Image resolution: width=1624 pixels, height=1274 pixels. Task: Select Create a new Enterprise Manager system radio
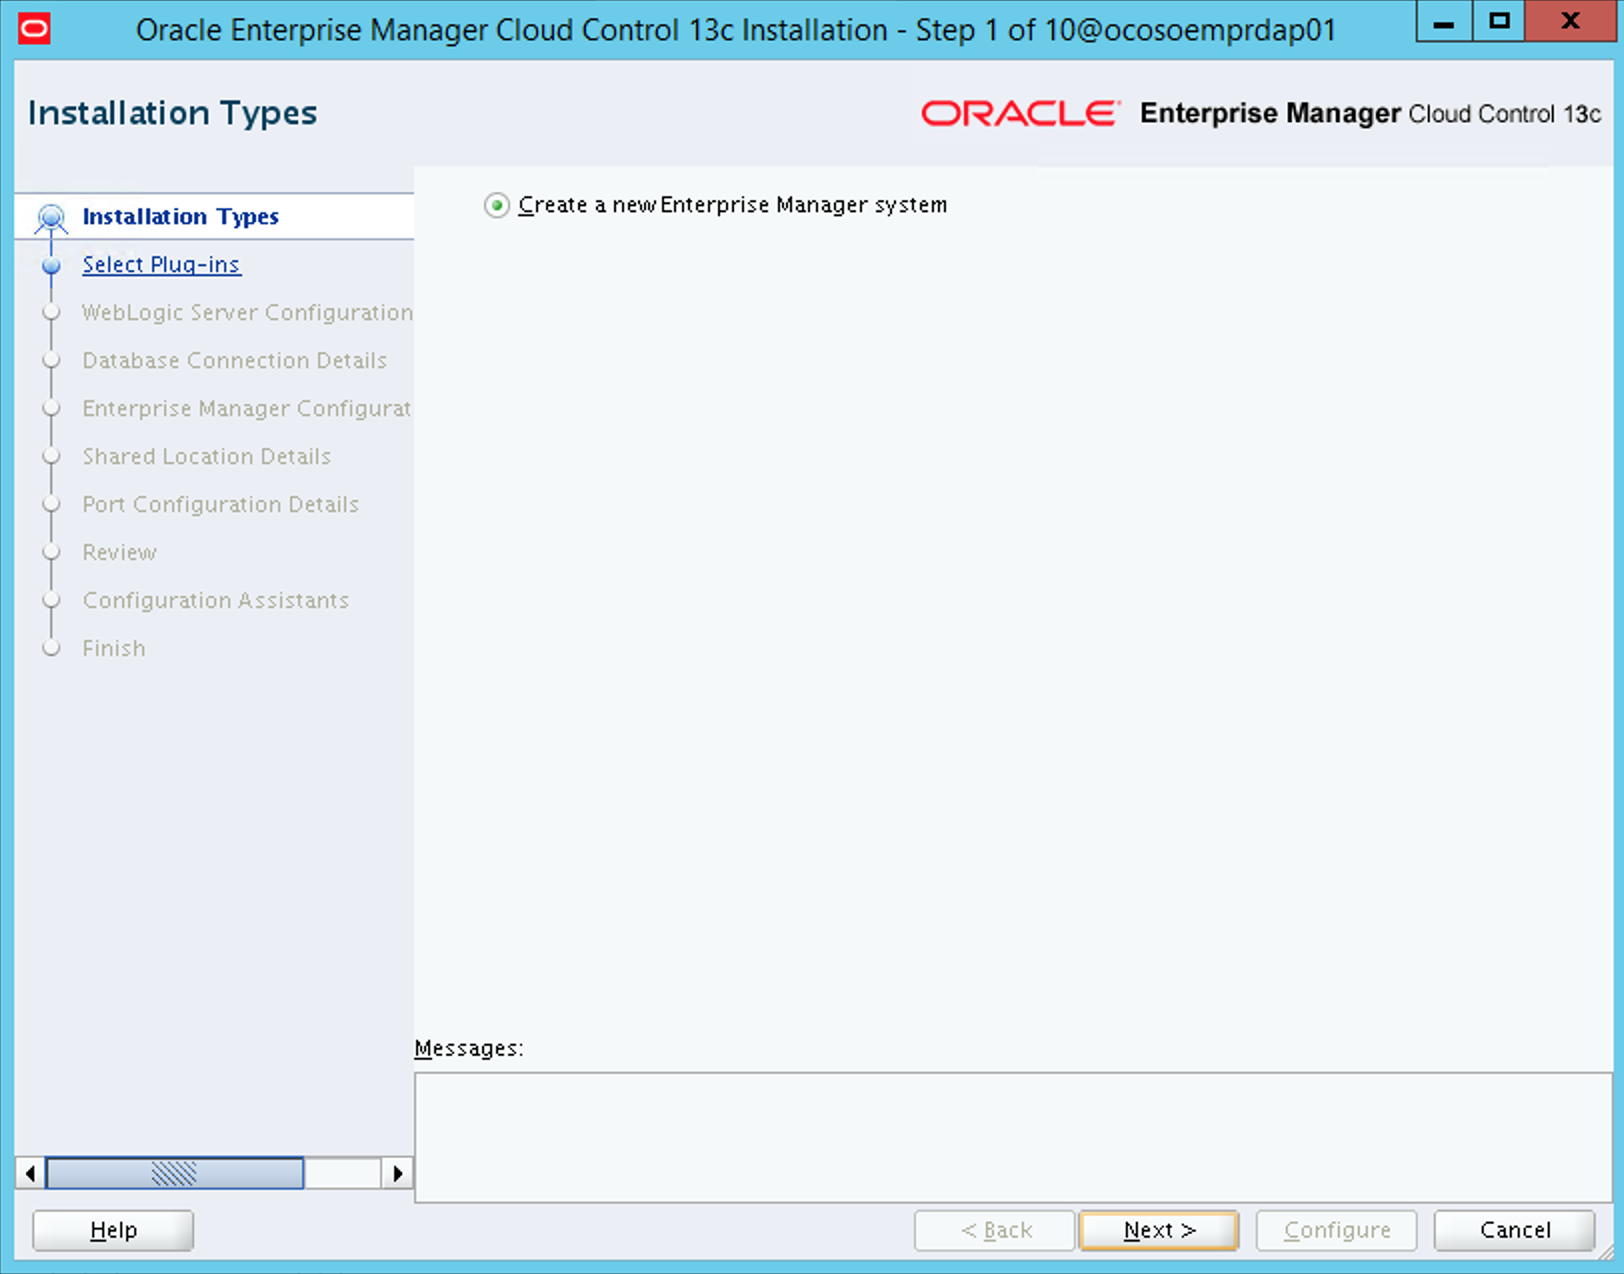click(497, 205)
